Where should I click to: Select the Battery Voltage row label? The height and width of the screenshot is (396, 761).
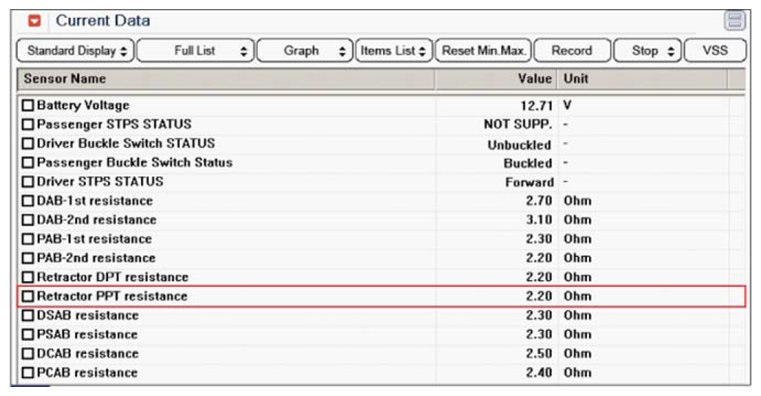[83, 105]
